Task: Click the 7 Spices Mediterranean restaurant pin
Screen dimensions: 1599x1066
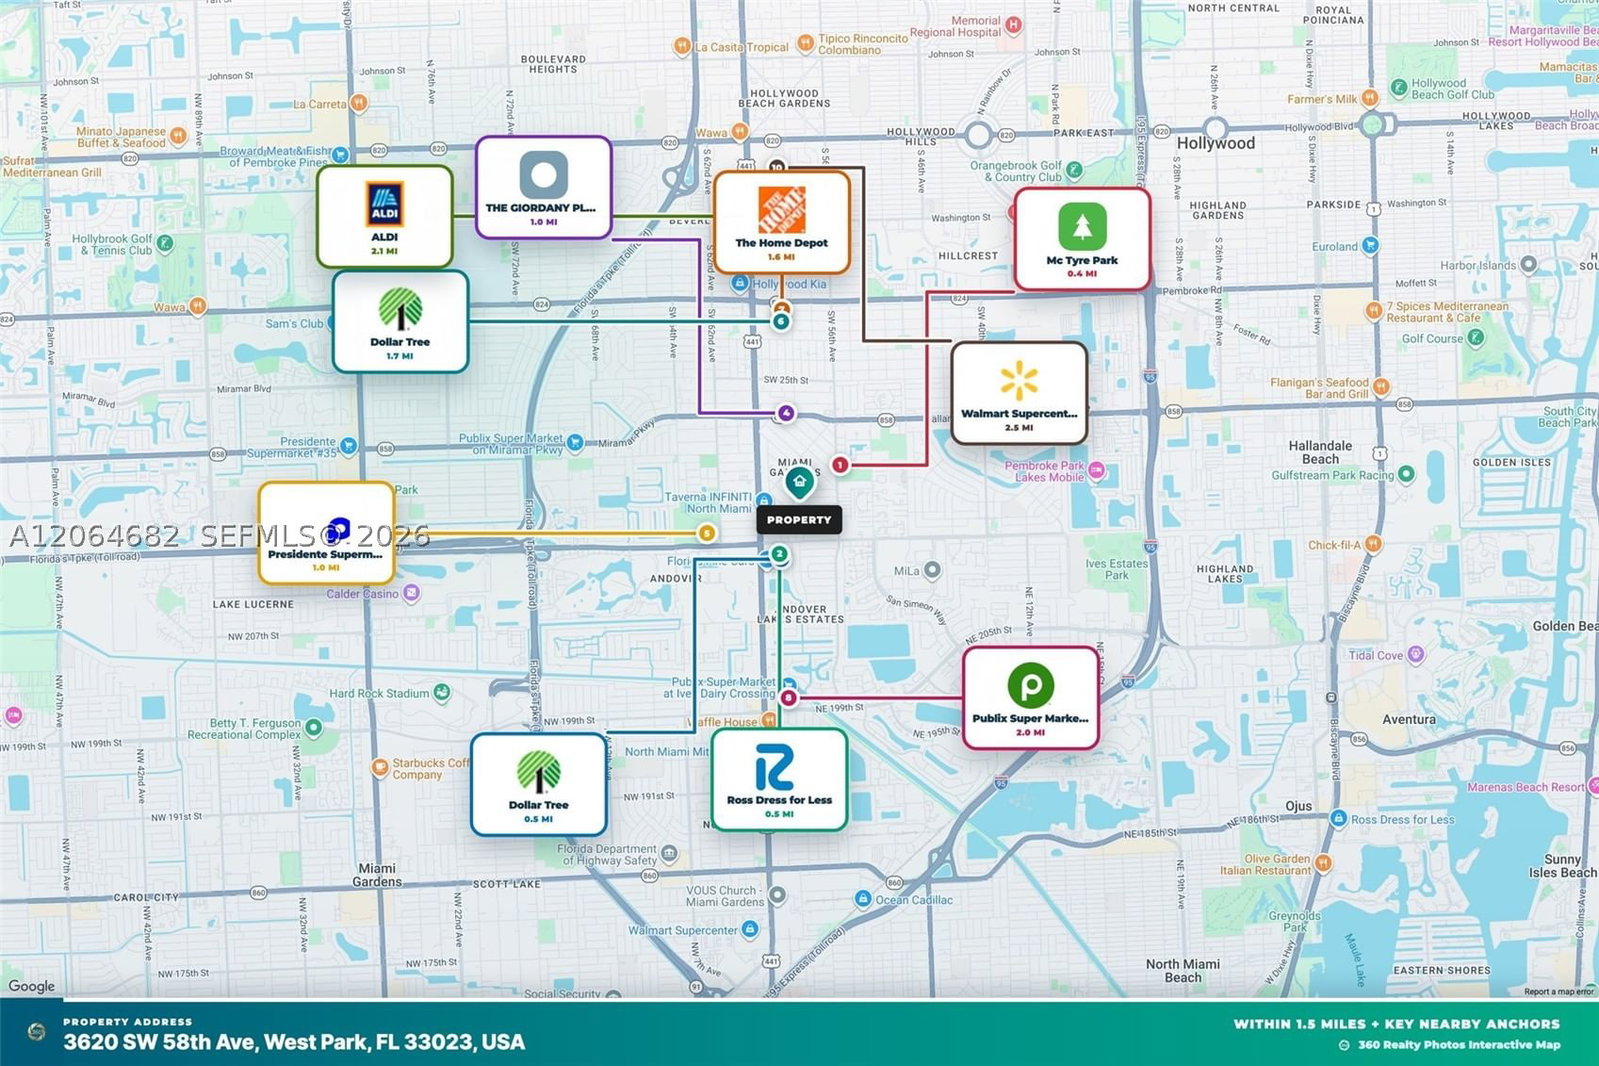Action: (1374, 311)
